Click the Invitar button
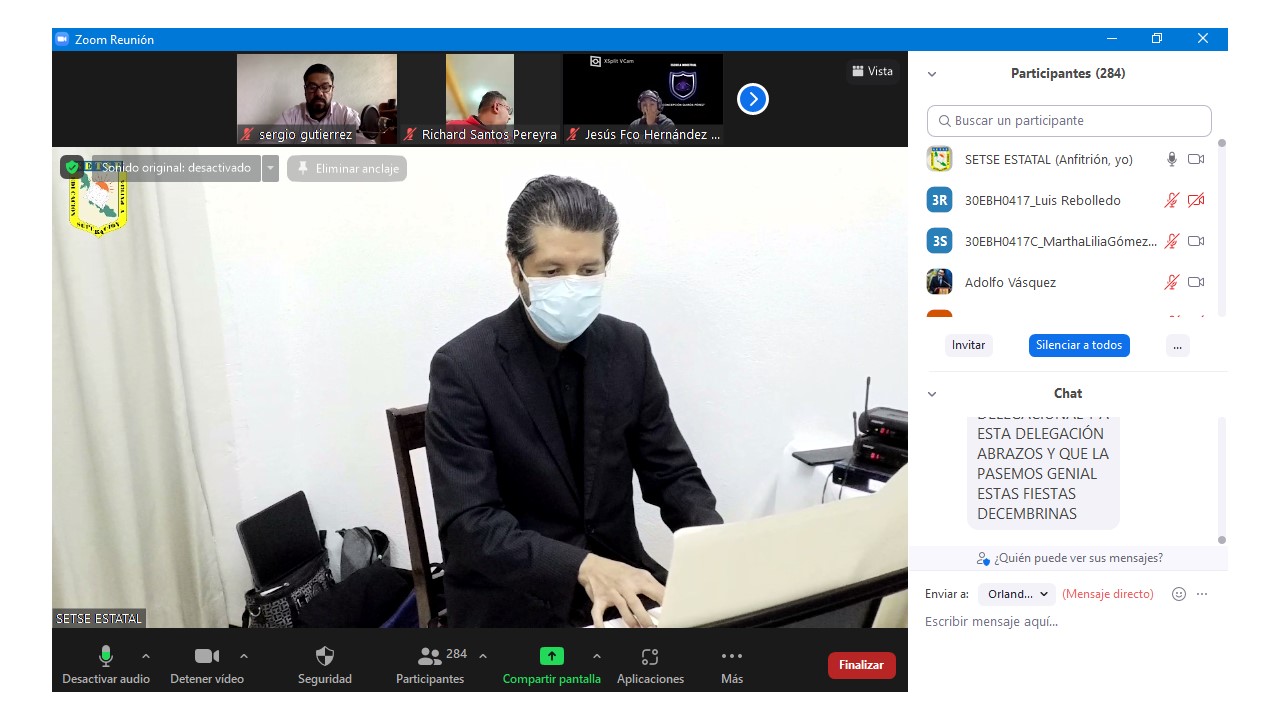Image resolution: width=1280 pixels, height=720 pixels. pyautogui.click(x=968, y=345)
